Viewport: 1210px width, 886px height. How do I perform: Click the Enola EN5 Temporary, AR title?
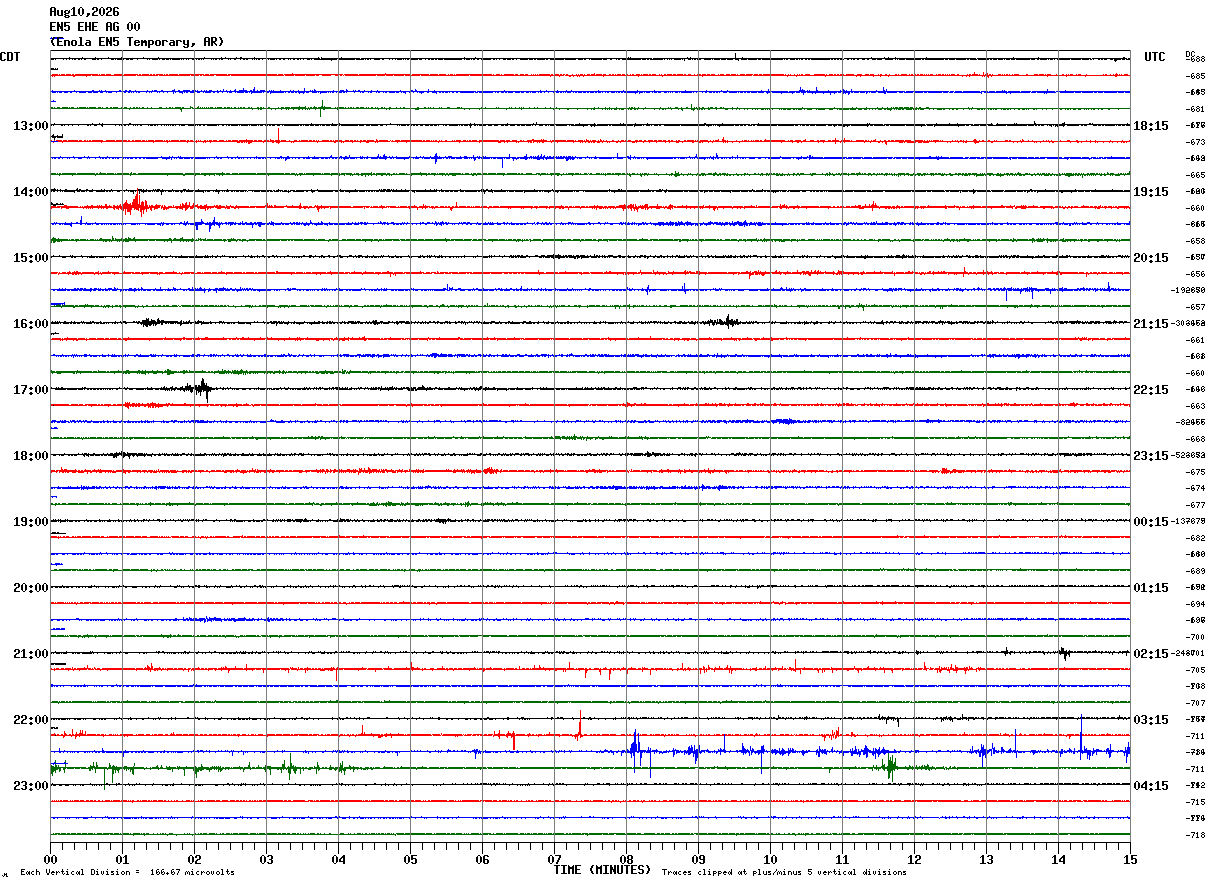pyautogui.click(x=137, y=42)
